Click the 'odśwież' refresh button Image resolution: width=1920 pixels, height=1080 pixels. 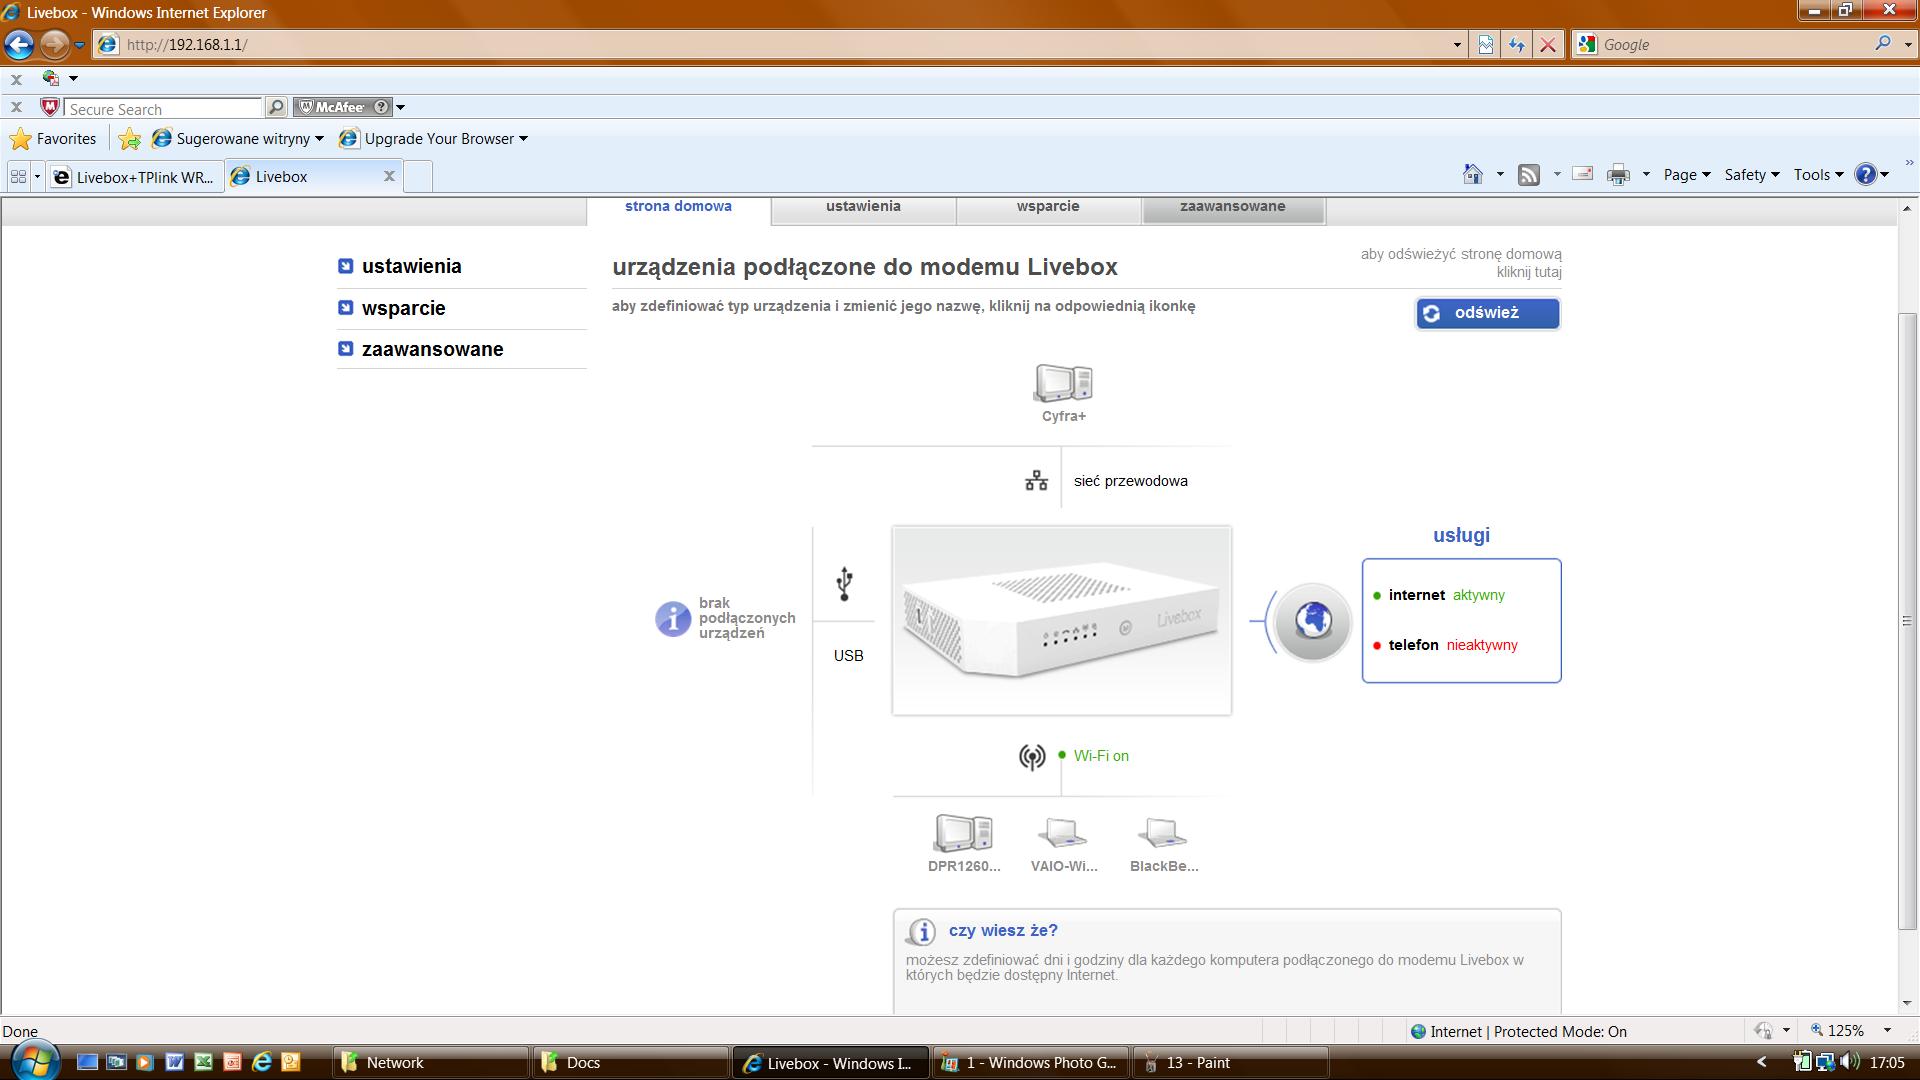pos(1488,313)
